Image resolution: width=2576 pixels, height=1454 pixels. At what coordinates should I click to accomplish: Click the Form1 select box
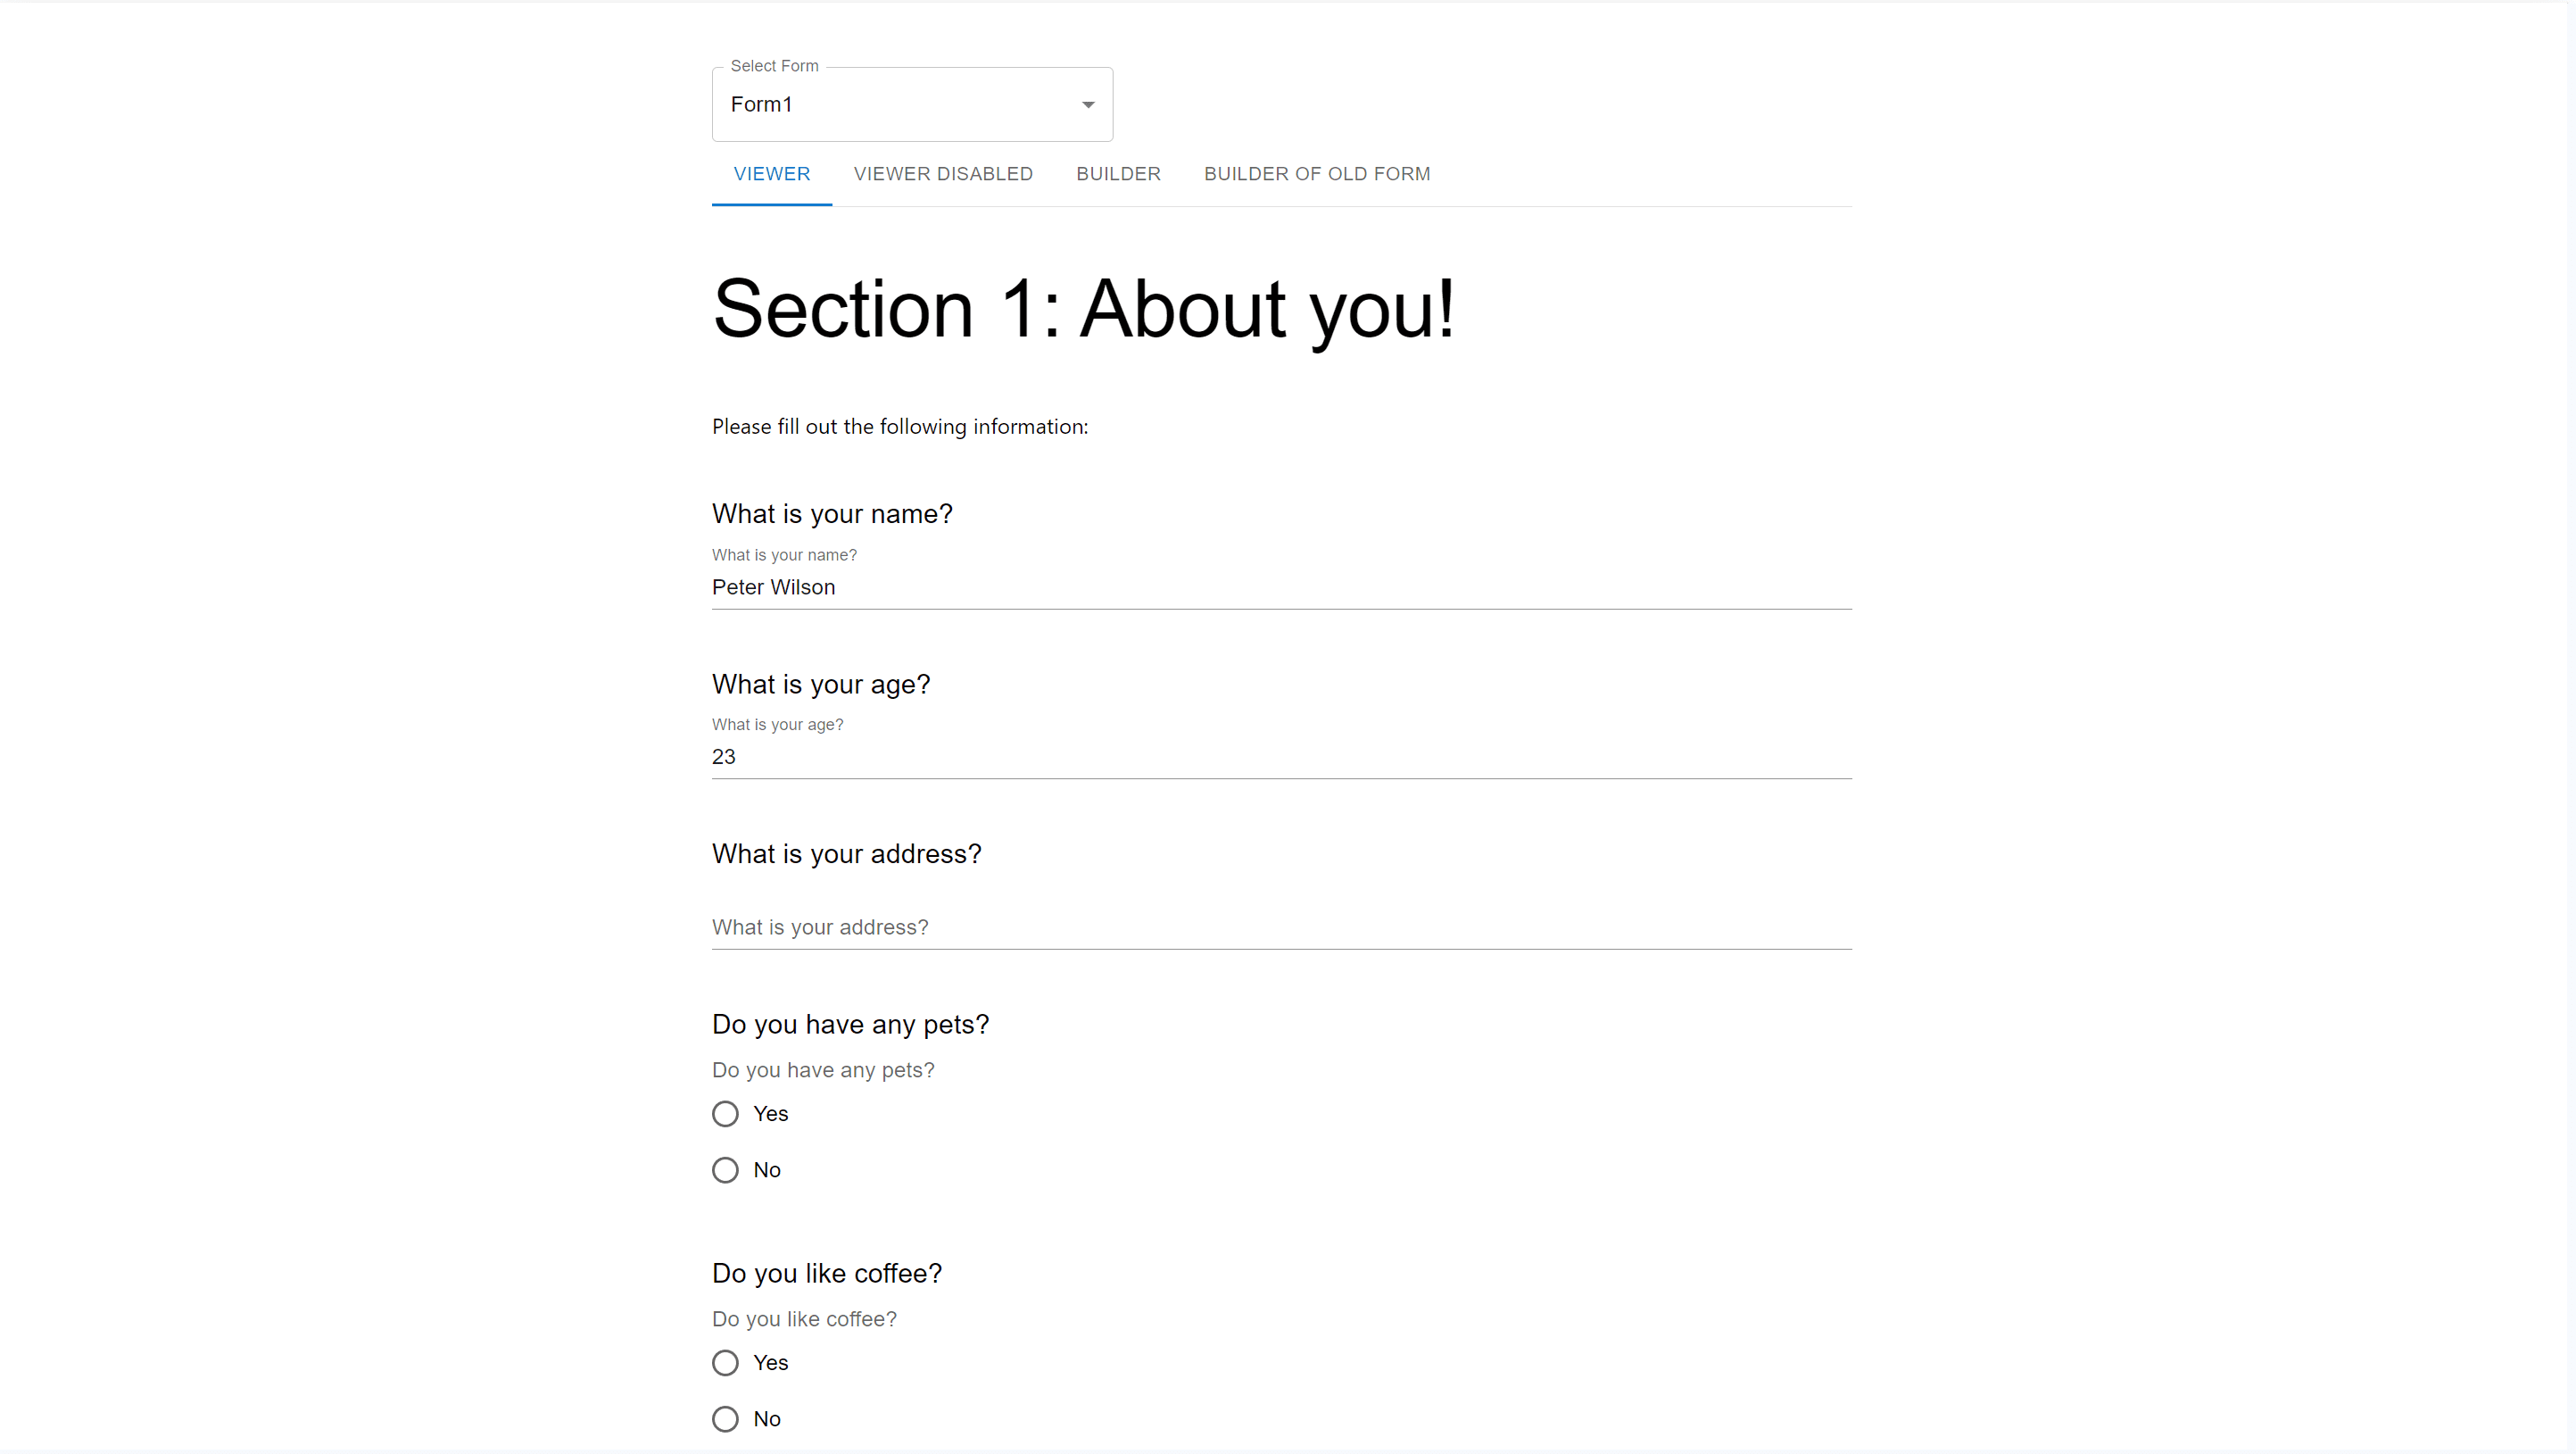900,105
